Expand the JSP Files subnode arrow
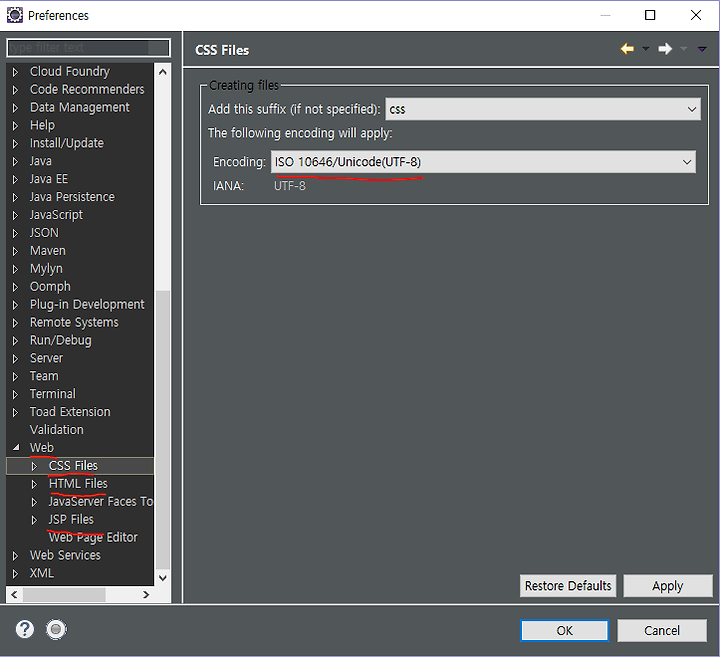 tap(34, 520)
